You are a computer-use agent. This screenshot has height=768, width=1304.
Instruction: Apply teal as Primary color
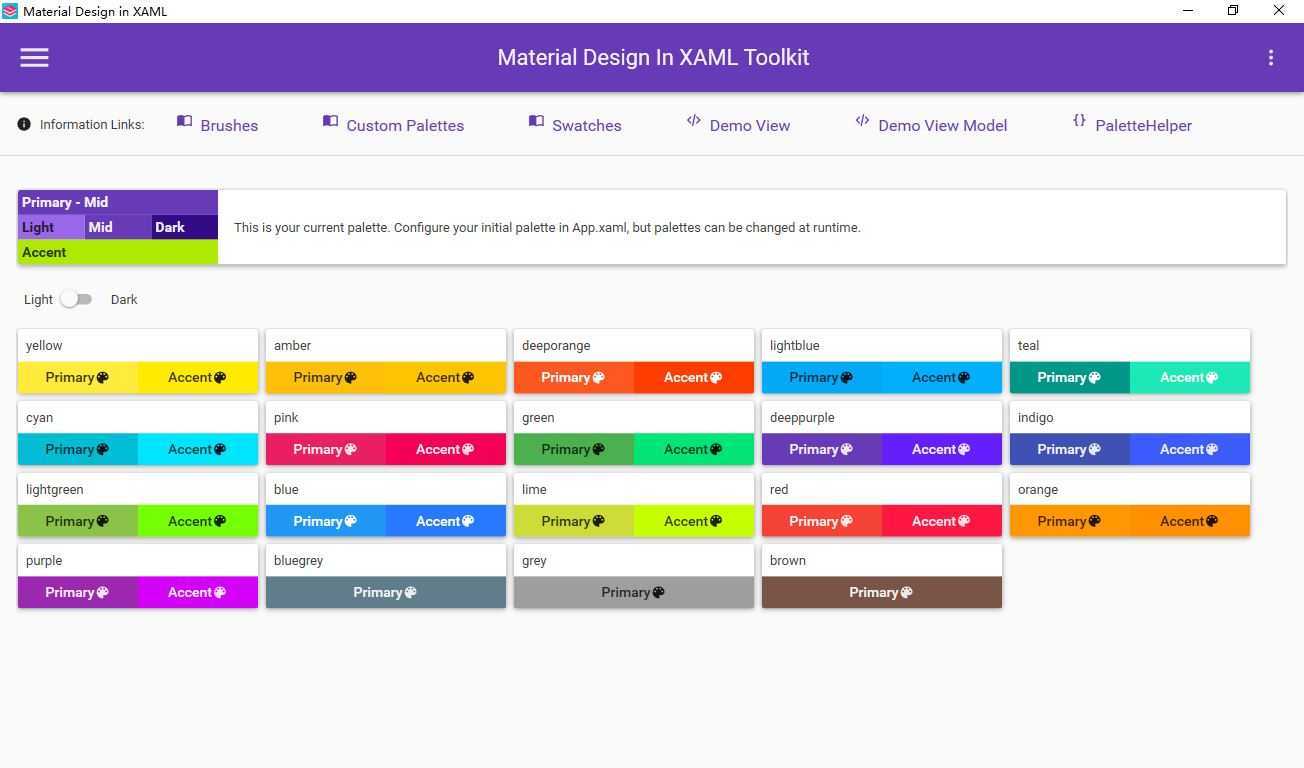(1070, 377)
